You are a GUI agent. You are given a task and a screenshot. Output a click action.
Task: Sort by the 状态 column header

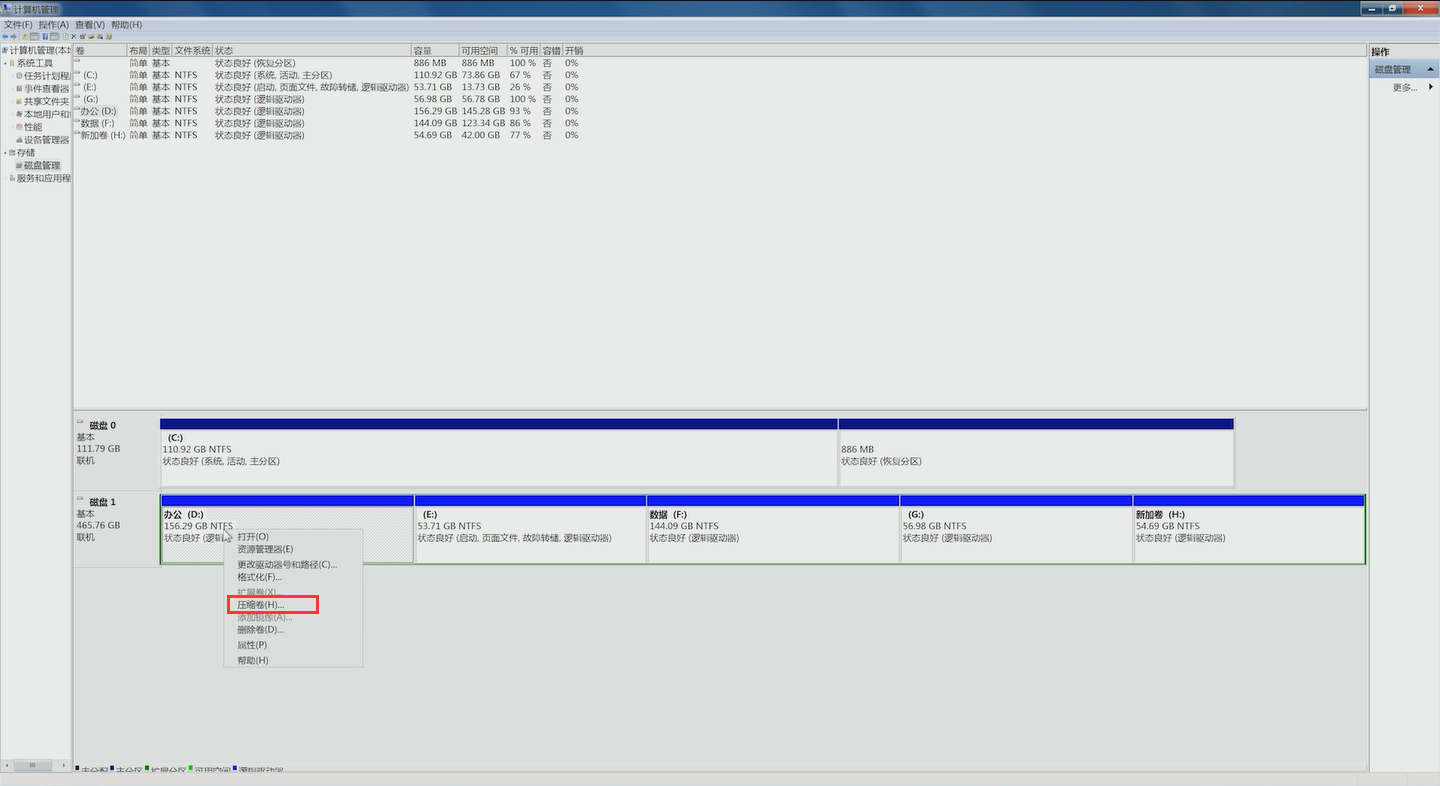pyautogui.click(x=311, y=50)
